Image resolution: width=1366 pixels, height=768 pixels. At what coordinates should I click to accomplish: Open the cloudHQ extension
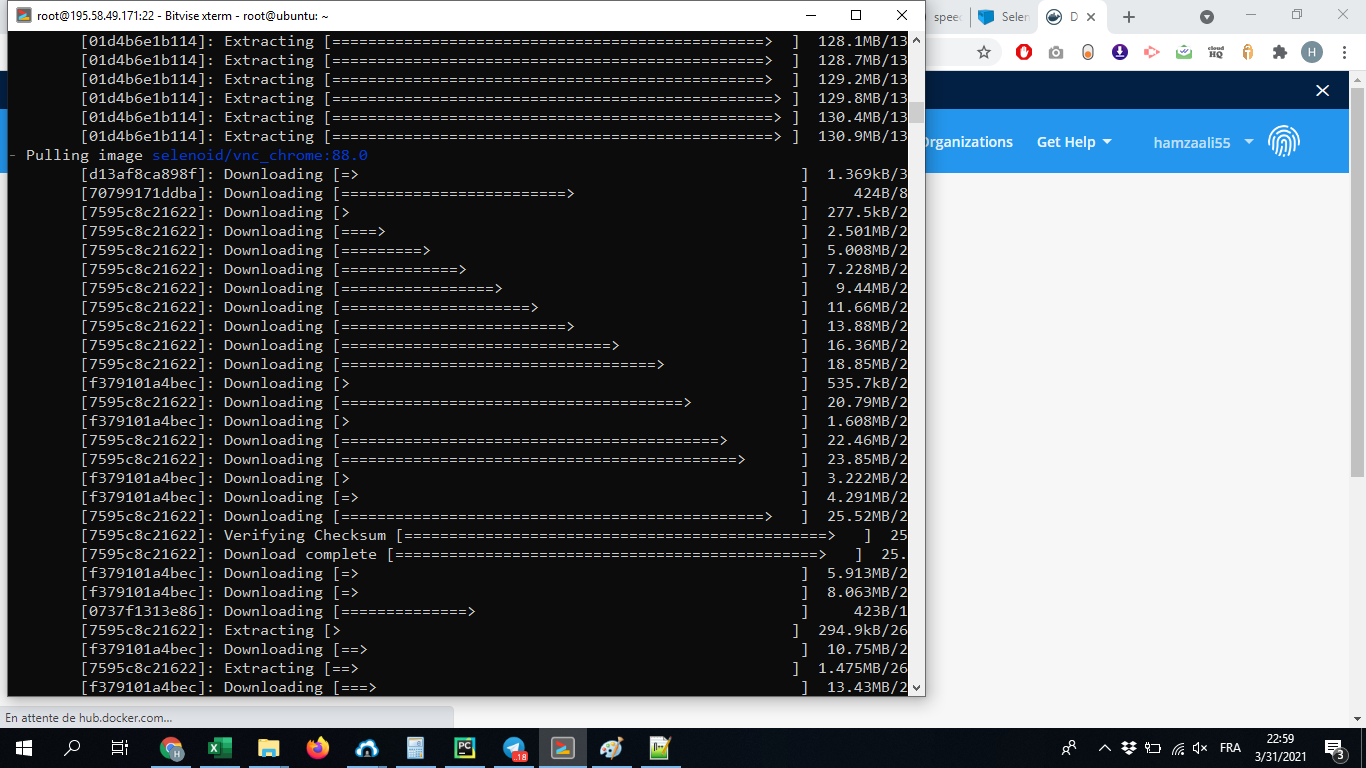(1216, 52)
